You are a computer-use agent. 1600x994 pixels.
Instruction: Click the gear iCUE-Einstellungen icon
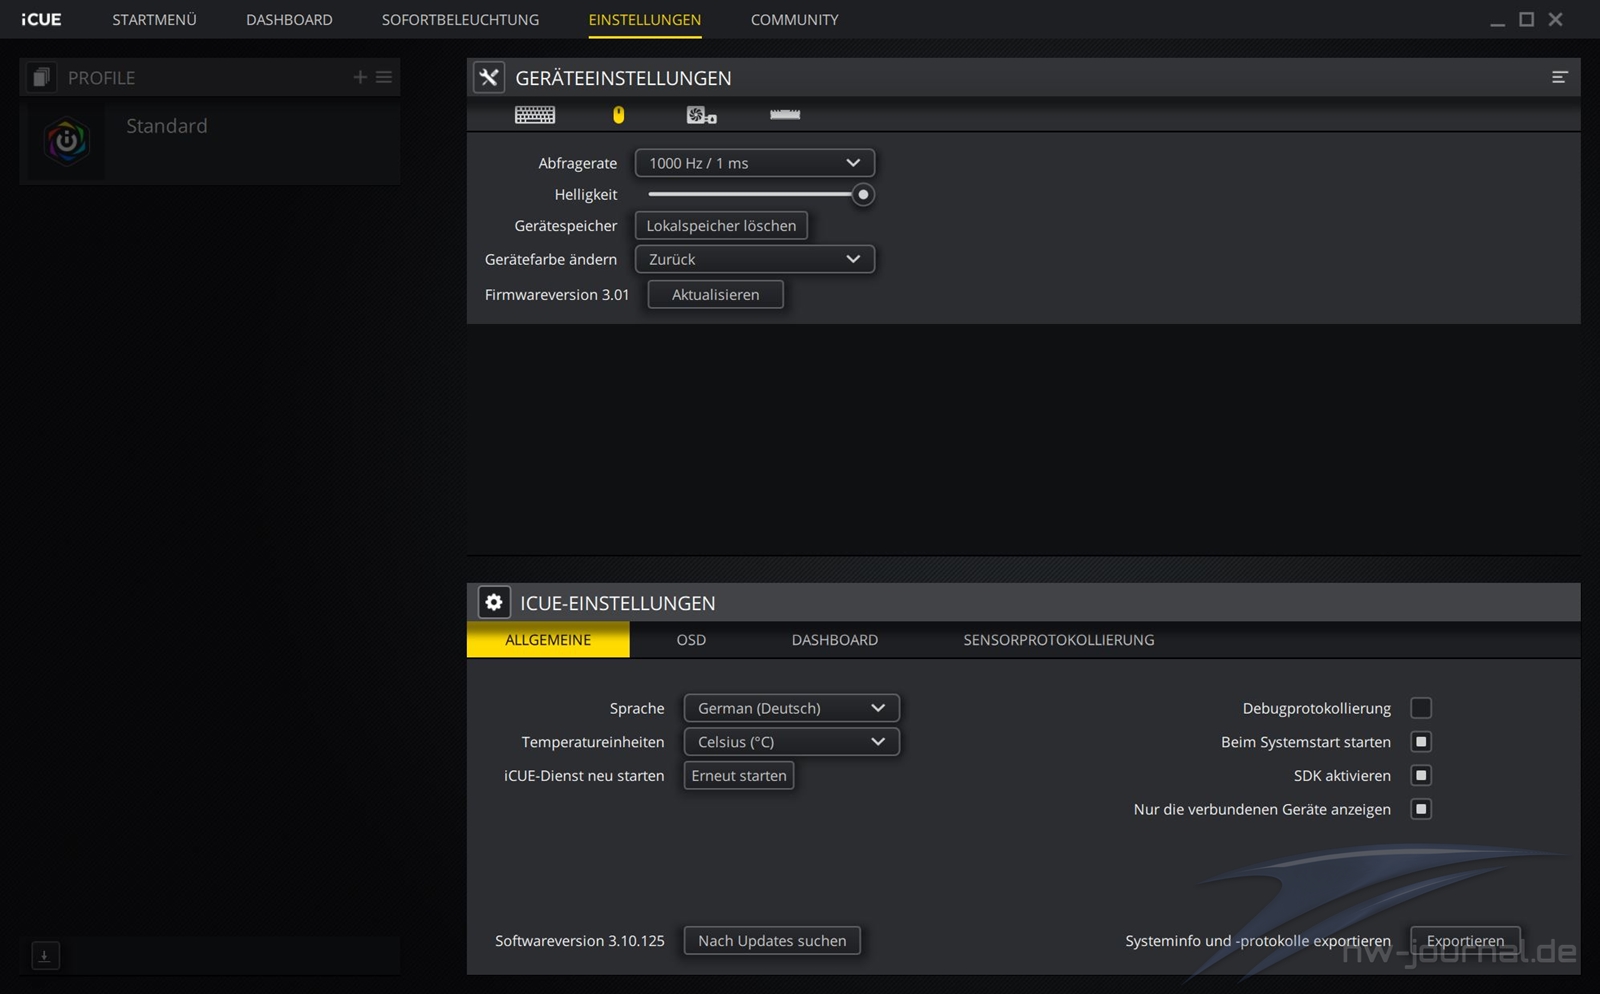point(493,602)
